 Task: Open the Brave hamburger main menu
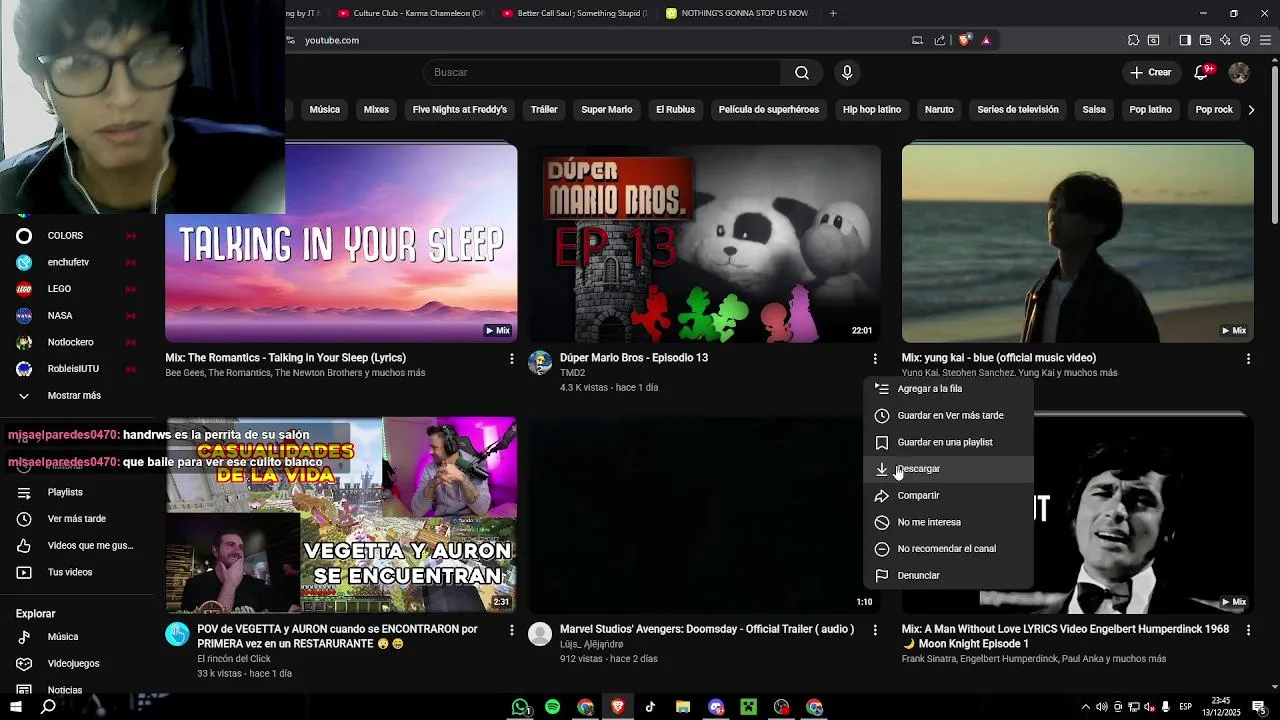click(x=1265, y=40)
